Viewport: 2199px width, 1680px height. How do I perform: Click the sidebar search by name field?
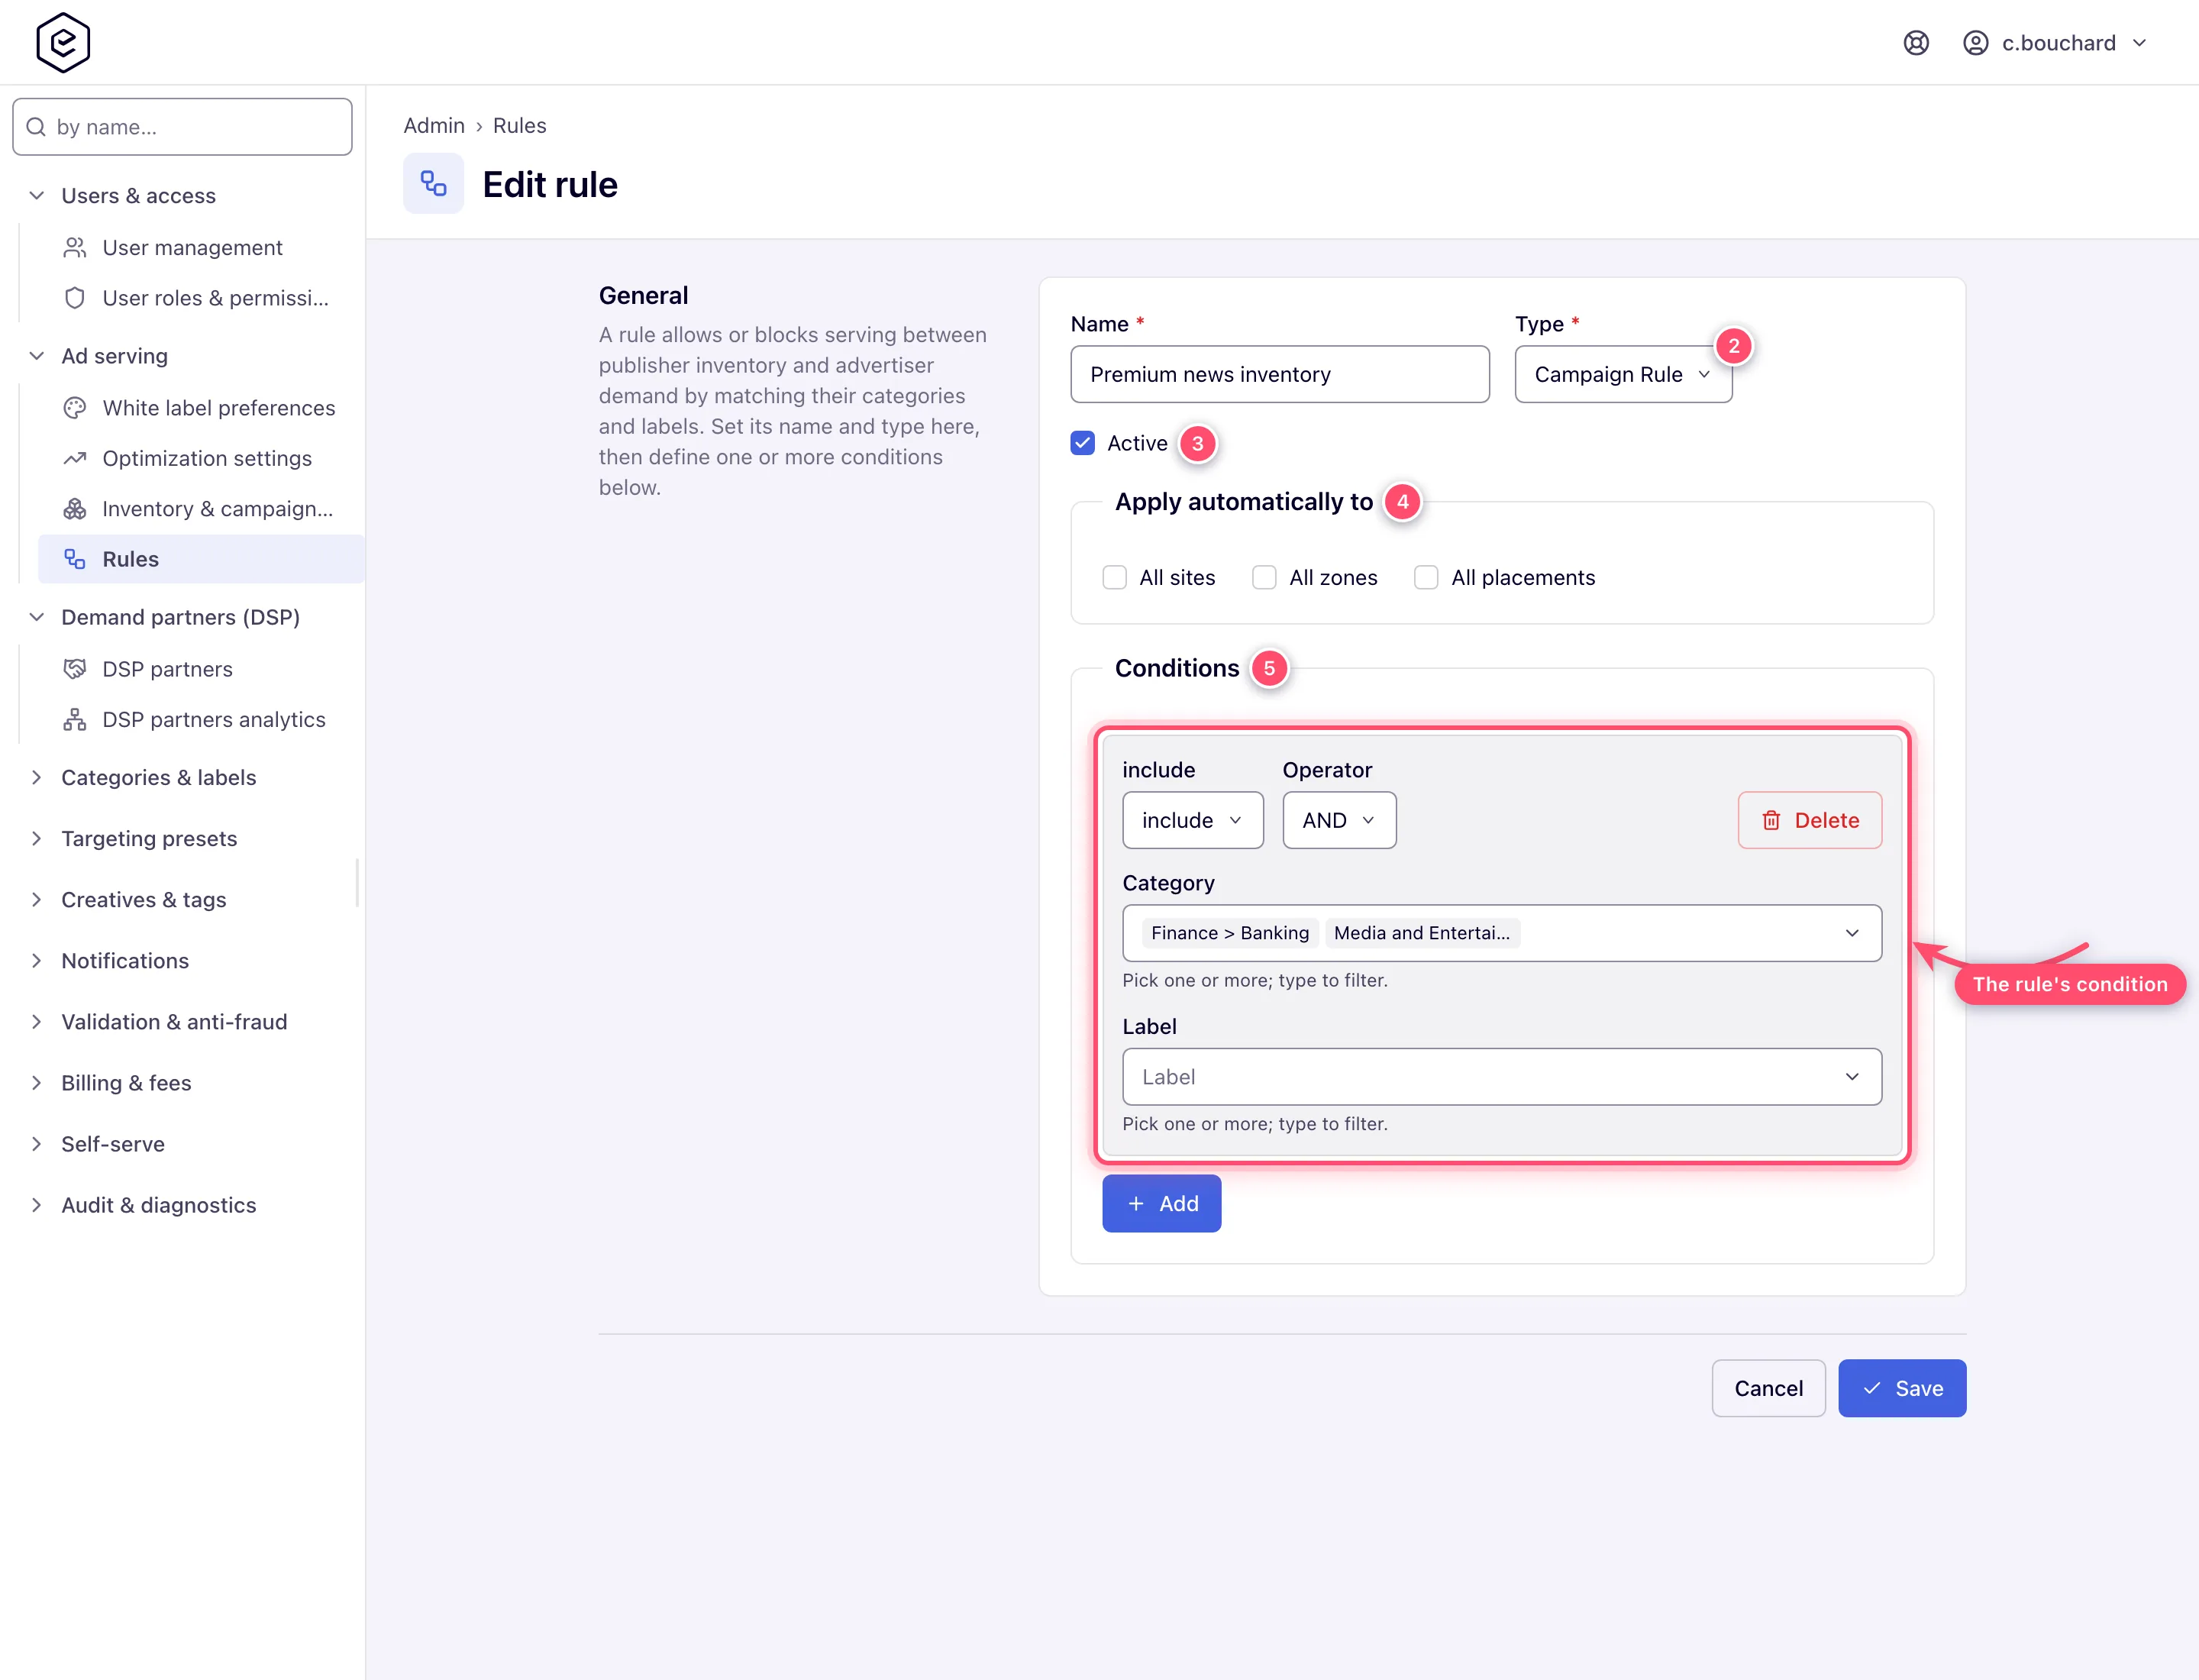point(182,127)
